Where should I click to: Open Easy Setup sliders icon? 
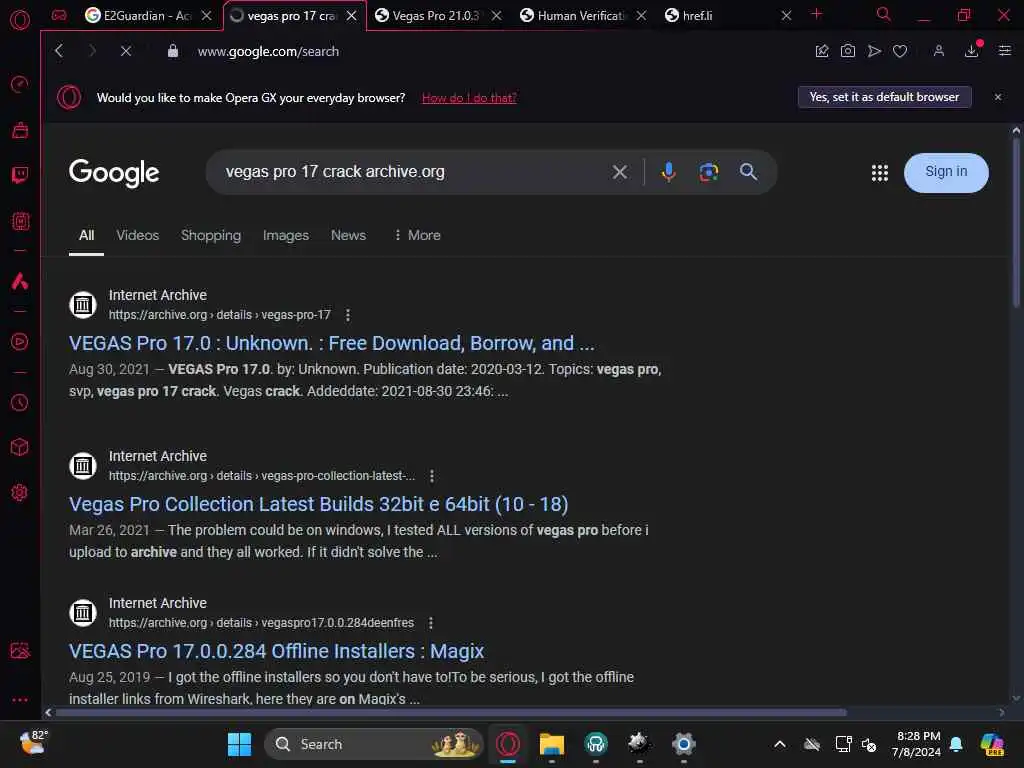pos(1005,51)
